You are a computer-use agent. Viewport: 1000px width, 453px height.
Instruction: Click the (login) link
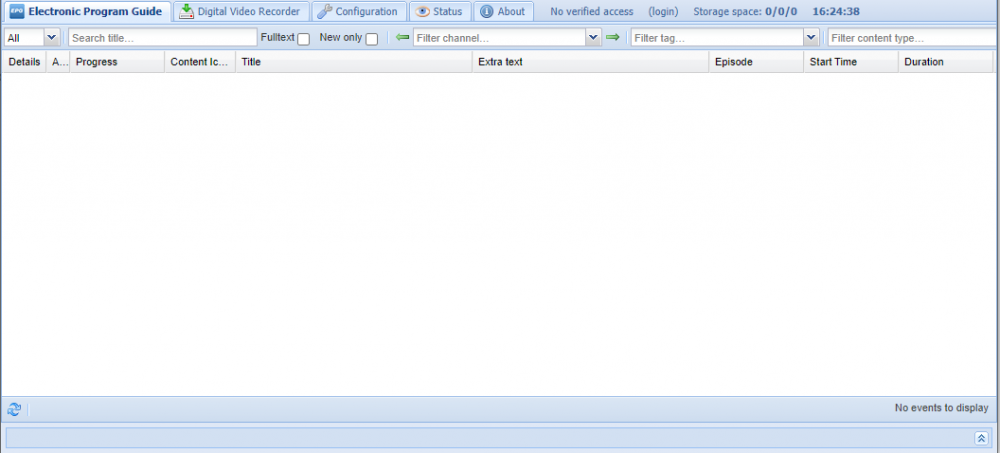(x=663, y=11)
